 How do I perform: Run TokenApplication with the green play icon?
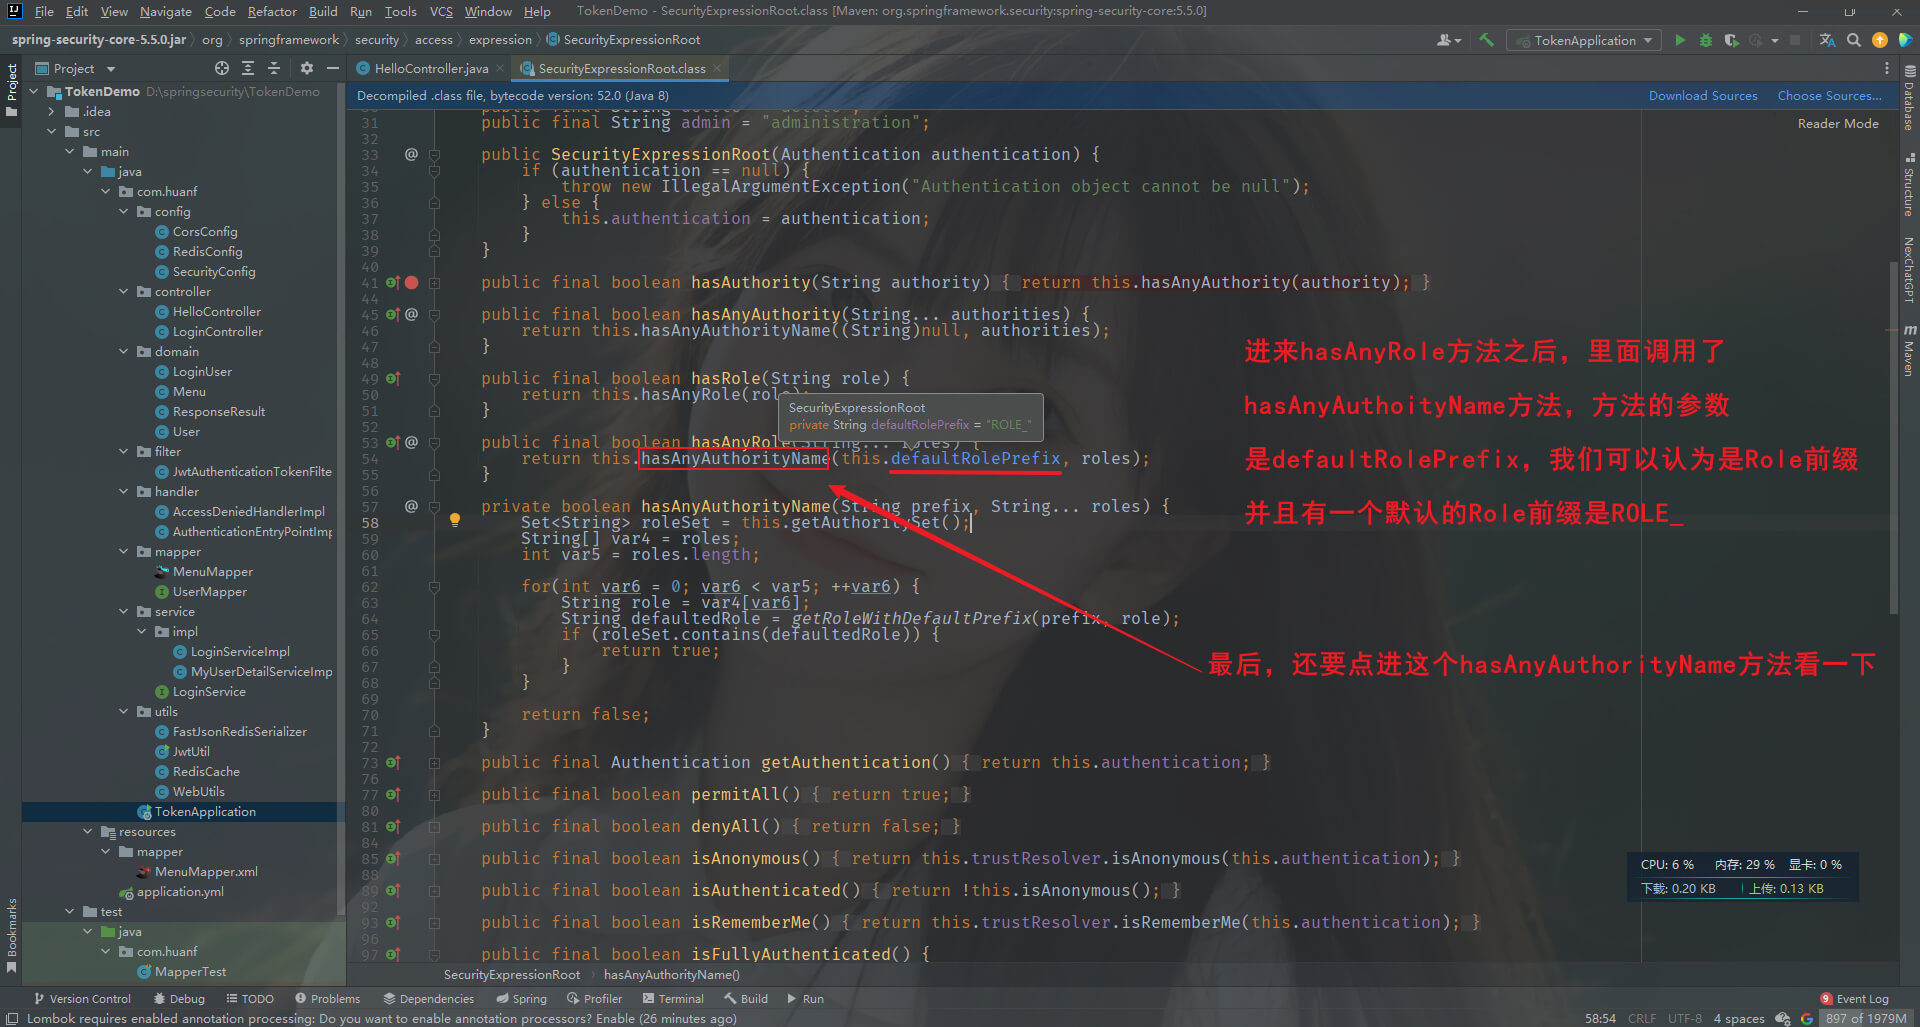(x=1680, y=40)
